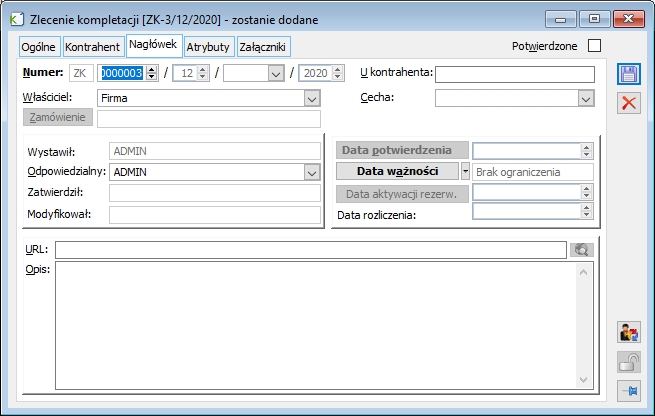This screenshot has width=655, height=416.
Task: Pin the window with the pushpin icon
Action: point(629,391)
